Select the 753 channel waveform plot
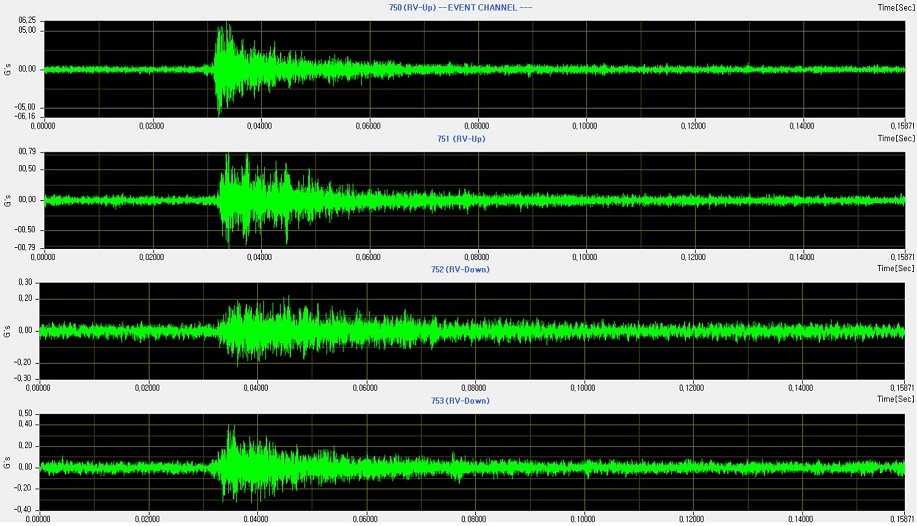 (472, 462)
